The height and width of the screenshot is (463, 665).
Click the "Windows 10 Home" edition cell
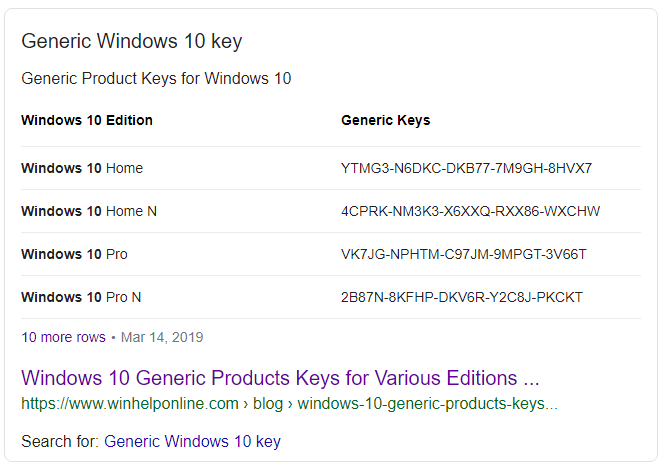pos(82,168)
